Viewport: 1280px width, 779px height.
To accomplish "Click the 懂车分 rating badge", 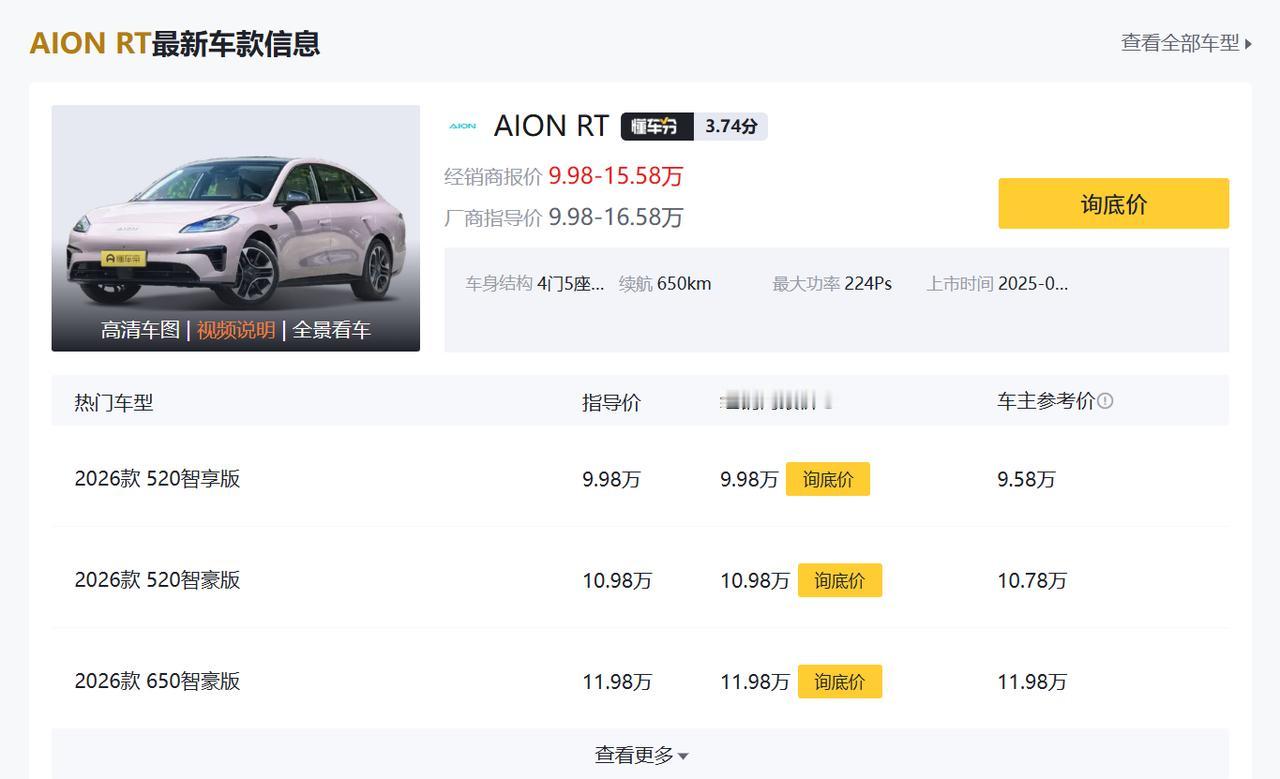I will (x=656, y=126).
